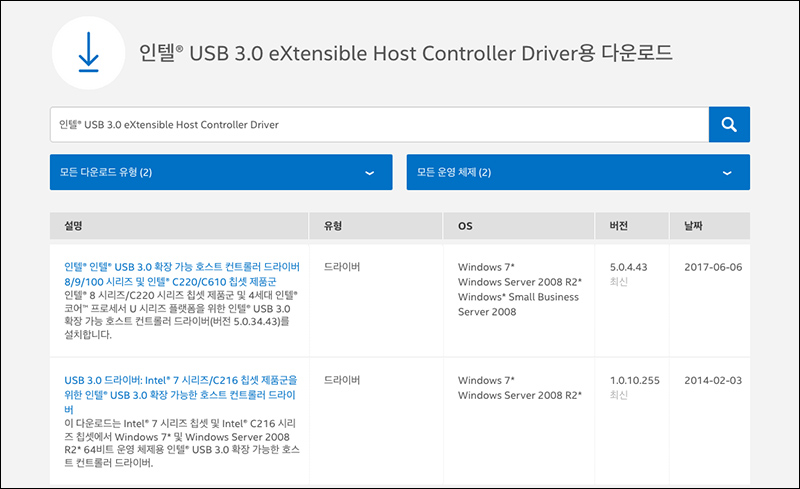The width and height of the screenshot is (800, 489).
Task: Click the page title heading text
Action: point(406,53)
